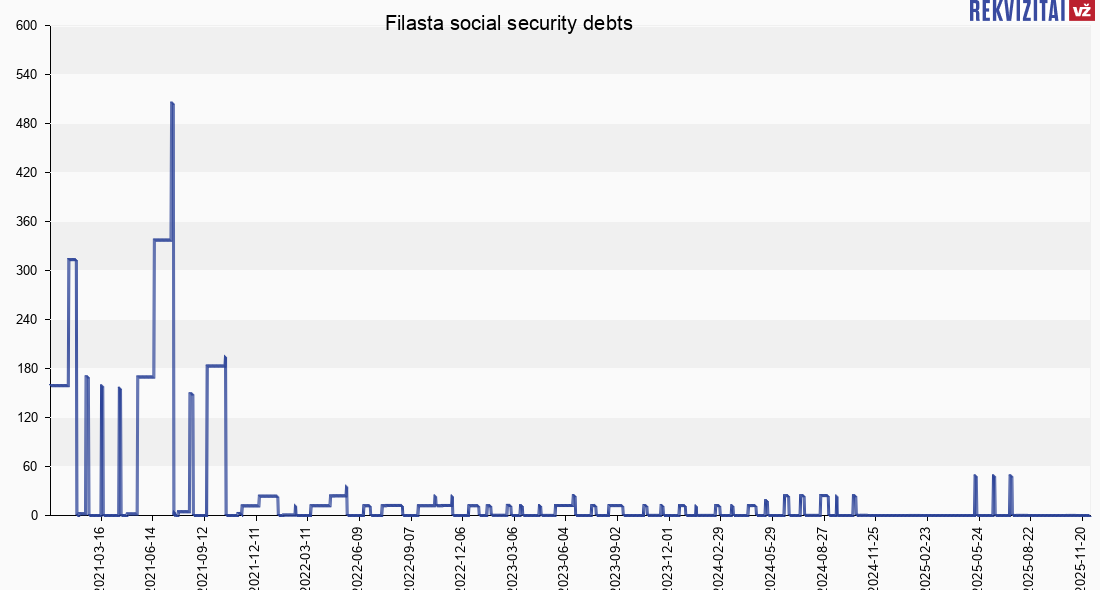The image size is (1100, 590).
Task: Click the 360 y-axis value label
Action: tap(27, 222)
